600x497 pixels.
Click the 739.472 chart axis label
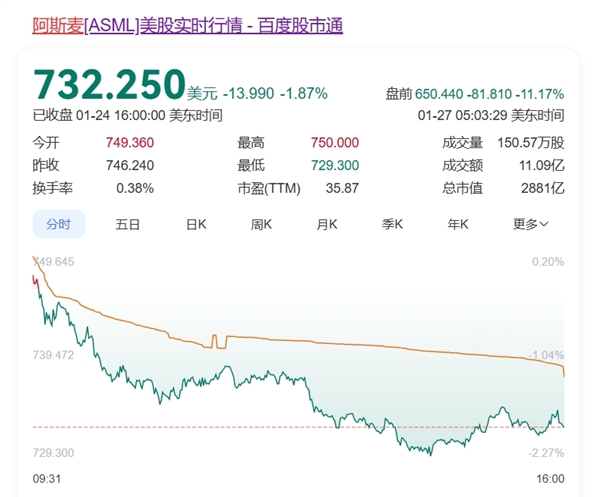click(53, 355)
